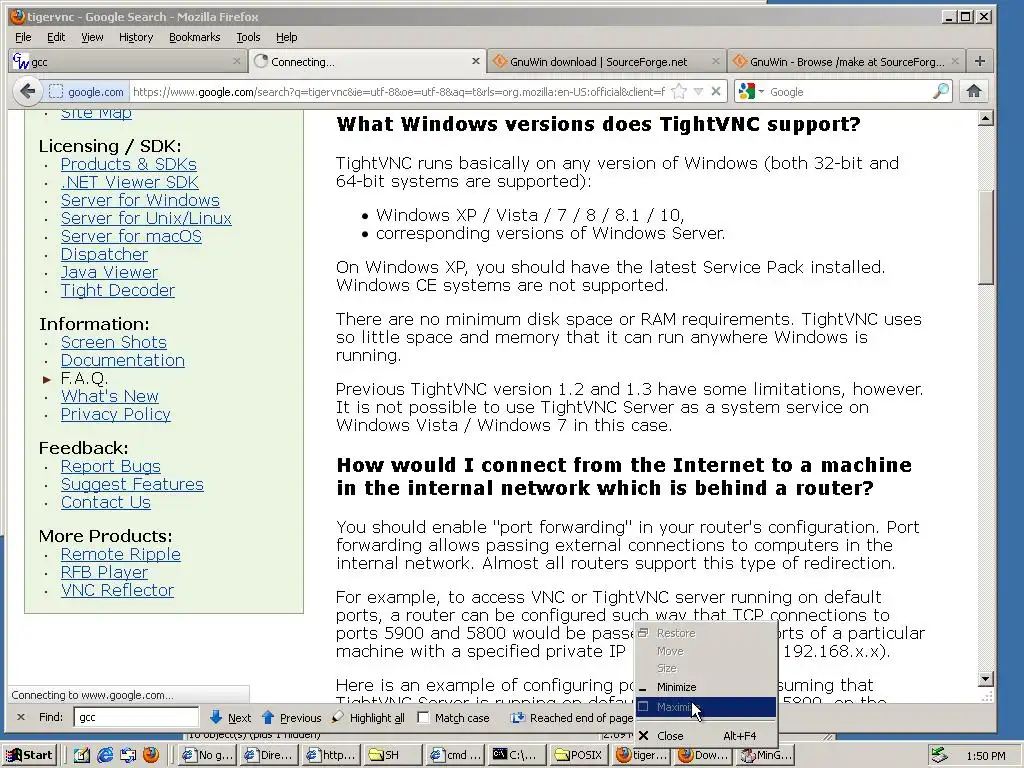This screenshot has height=768, width=1024.
Task: Switch to the cmd taskbar button
Action: click(456, 755)
